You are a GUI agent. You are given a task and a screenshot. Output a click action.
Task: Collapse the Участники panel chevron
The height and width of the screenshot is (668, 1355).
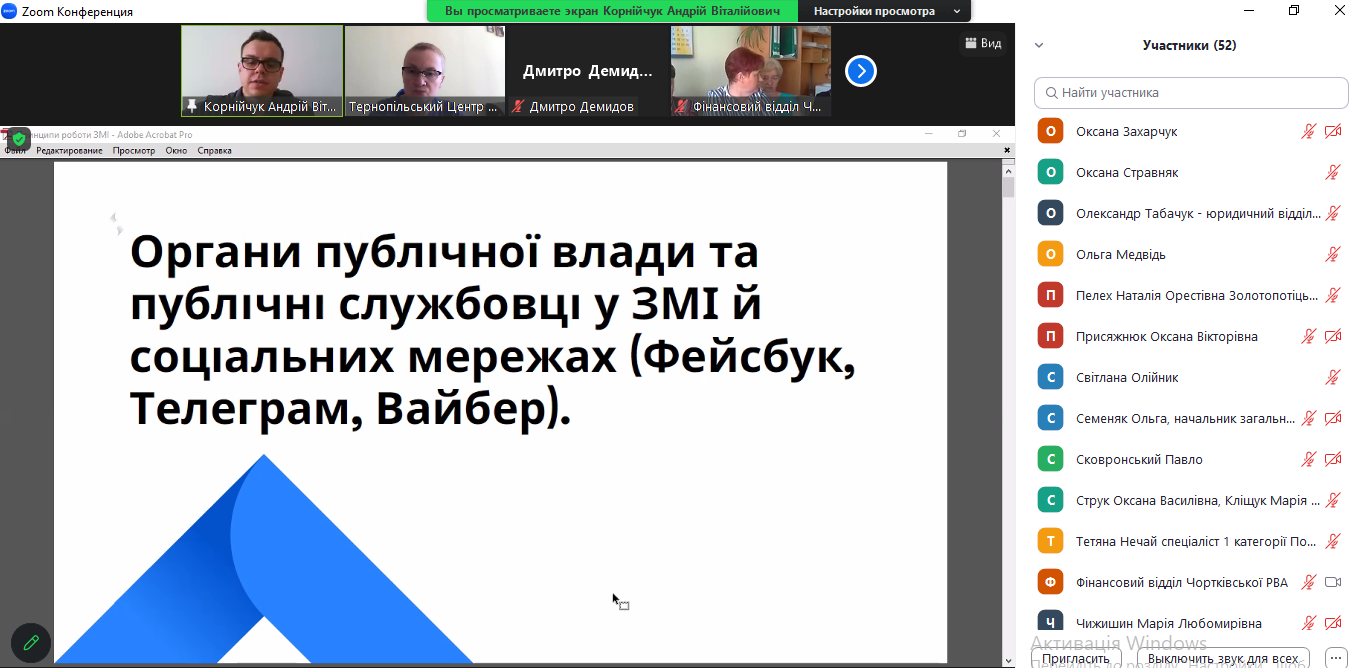(1039, 45)
